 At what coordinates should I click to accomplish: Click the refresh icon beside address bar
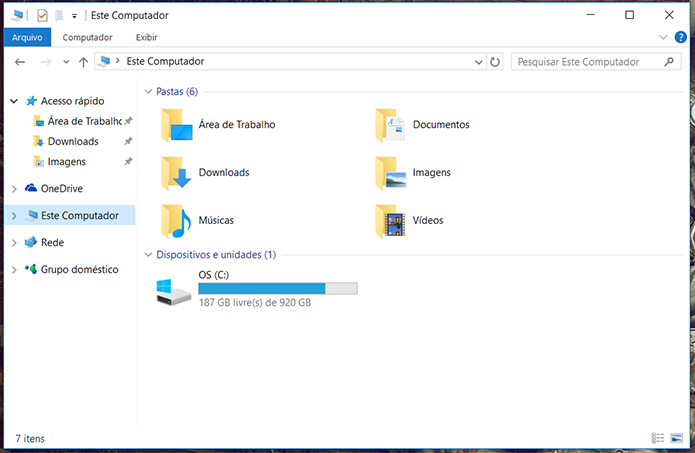[x=495, y=62]
